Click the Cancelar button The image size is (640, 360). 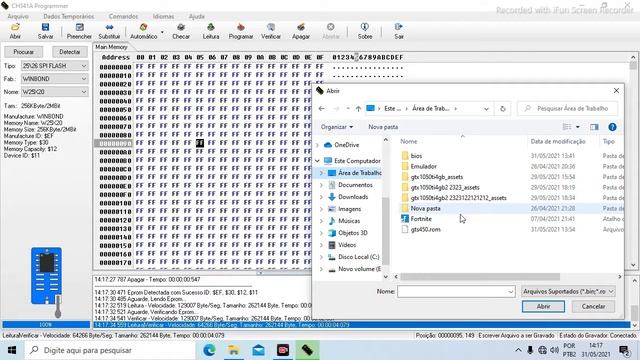point(593,307)
